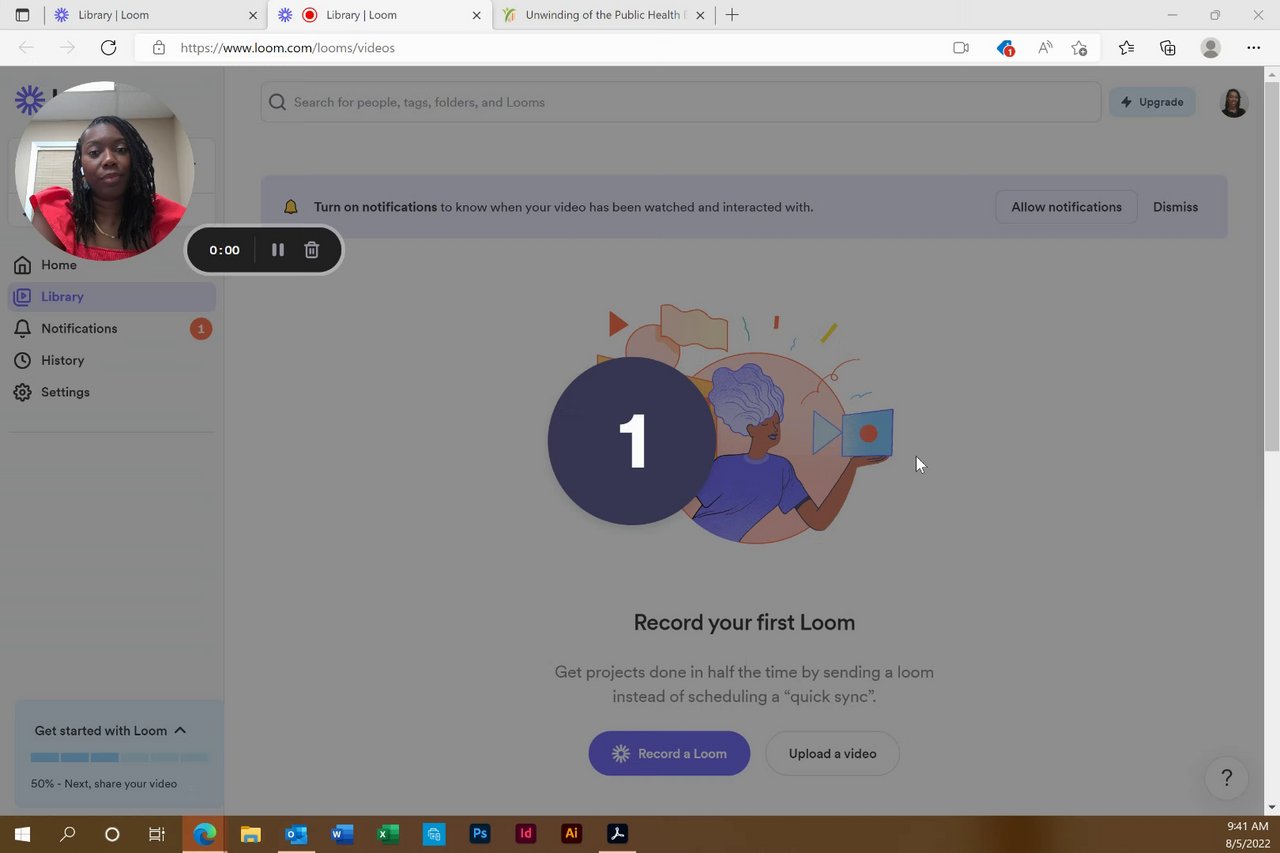The height and width of the screenshot is (853, 1280).
Task: Open a new browser tab
Action: (x=732, y=15)
